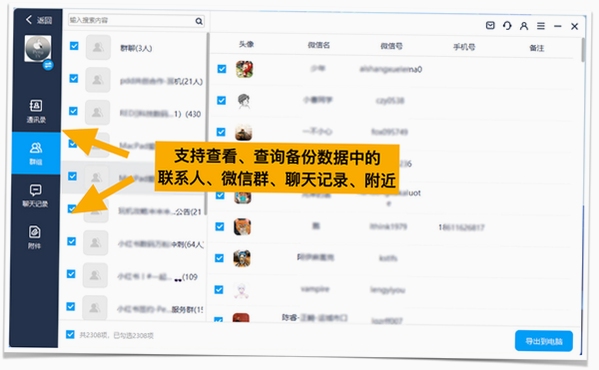Click the avatar in the fox095749 row
The height and width of the screenshot is (370, 599).
[x=243, y=132]
